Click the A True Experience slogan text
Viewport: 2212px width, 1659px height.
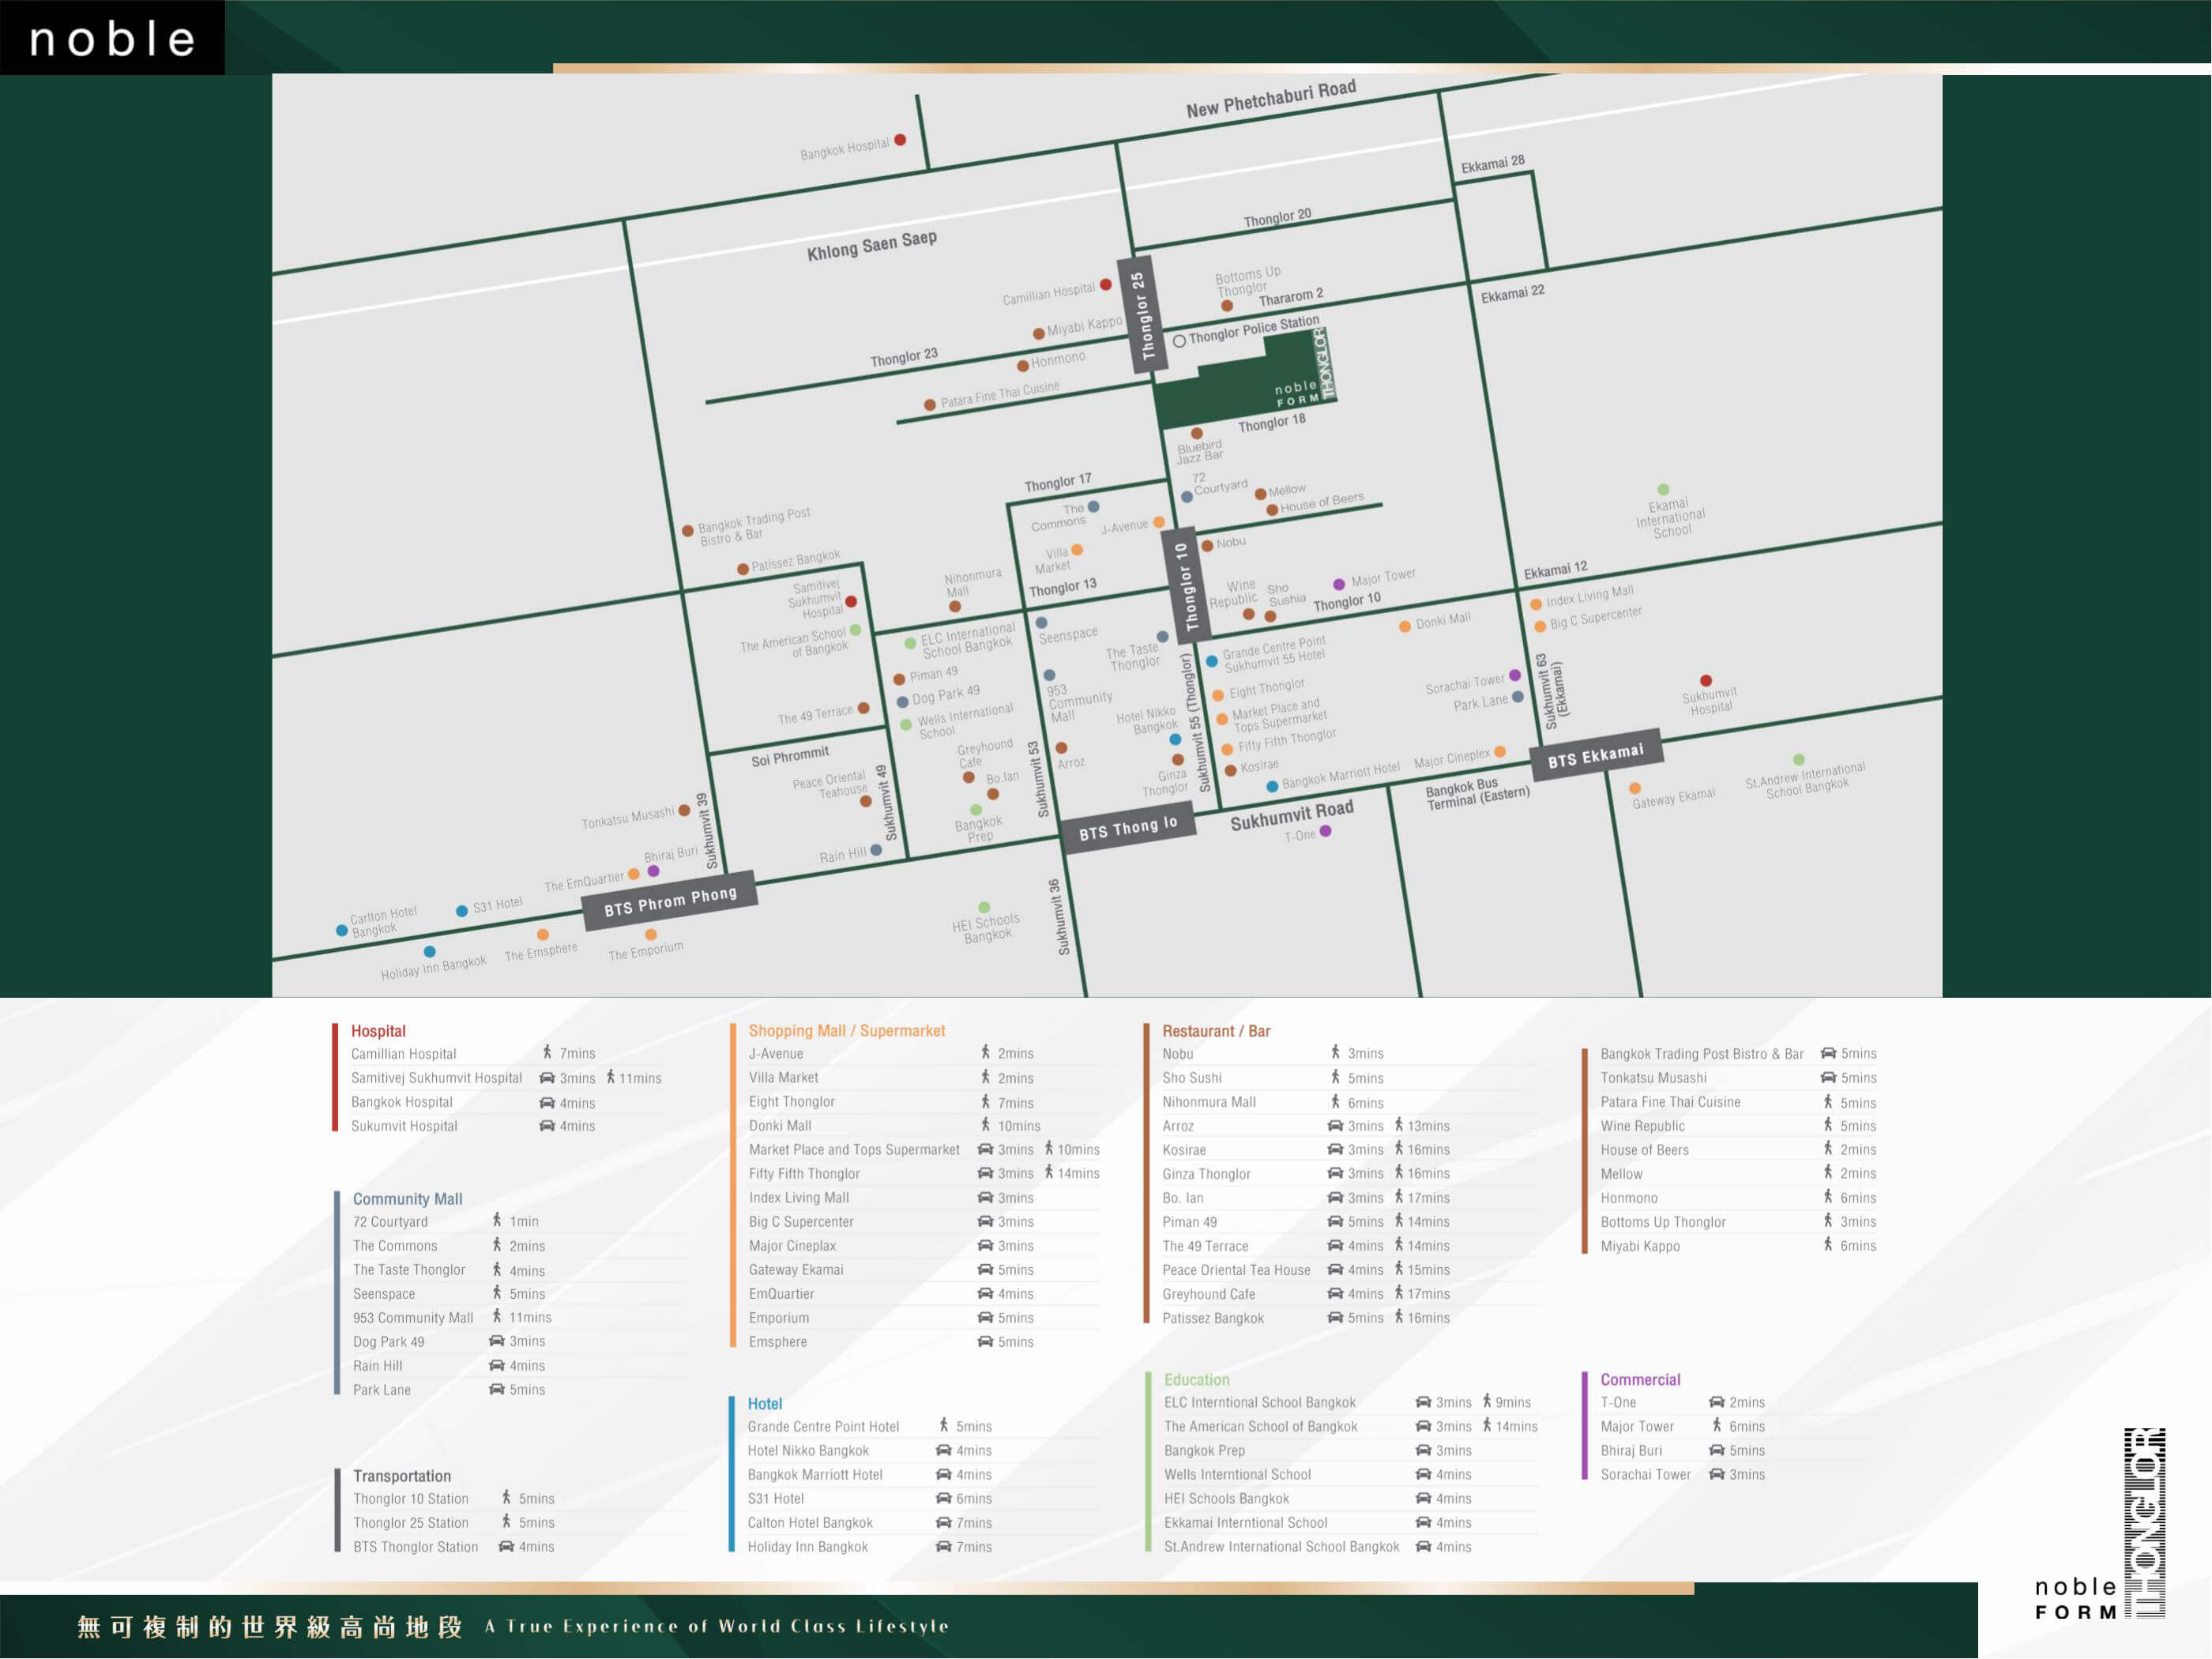pos(716,1626)
